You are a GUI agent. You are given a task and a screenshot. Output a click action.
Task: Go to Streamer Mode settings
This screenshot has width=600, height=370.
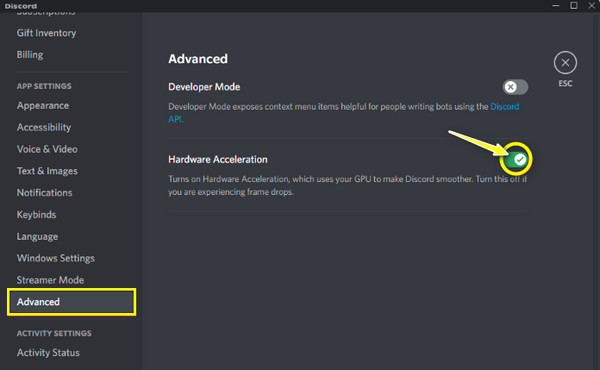click(x=50, y=280)
